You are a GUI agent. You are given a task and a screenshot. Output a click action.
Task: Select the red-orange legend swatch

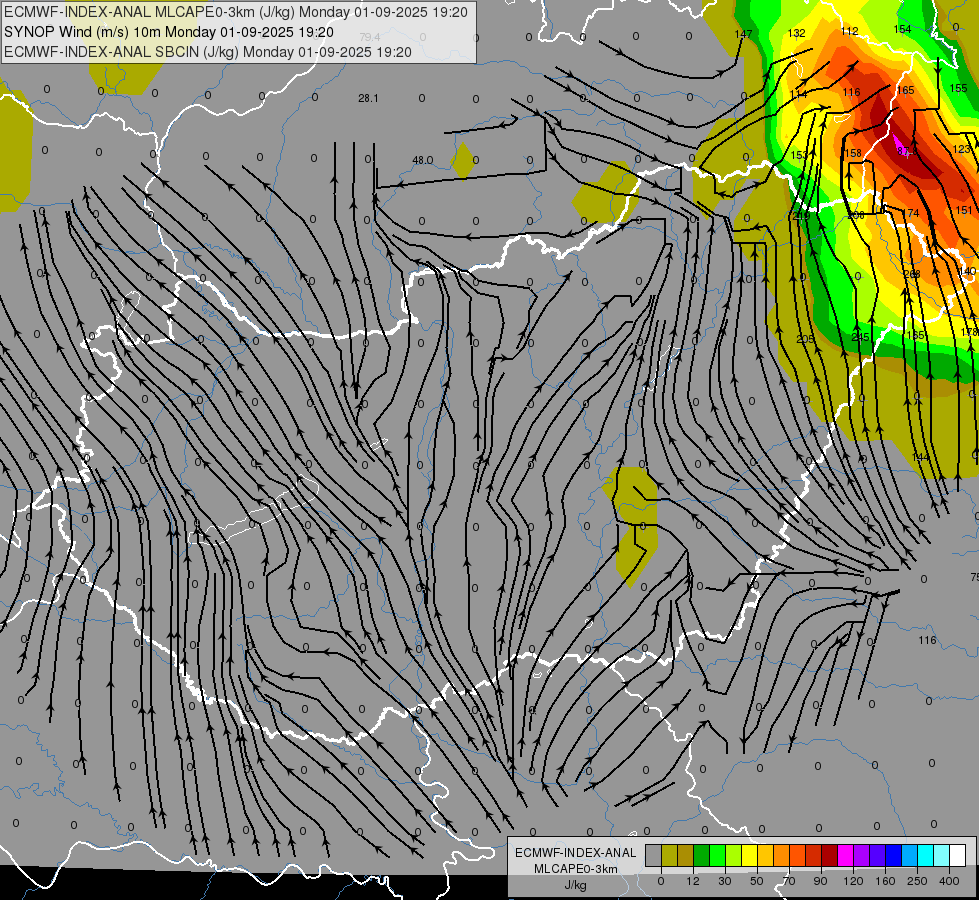point(798,855)
